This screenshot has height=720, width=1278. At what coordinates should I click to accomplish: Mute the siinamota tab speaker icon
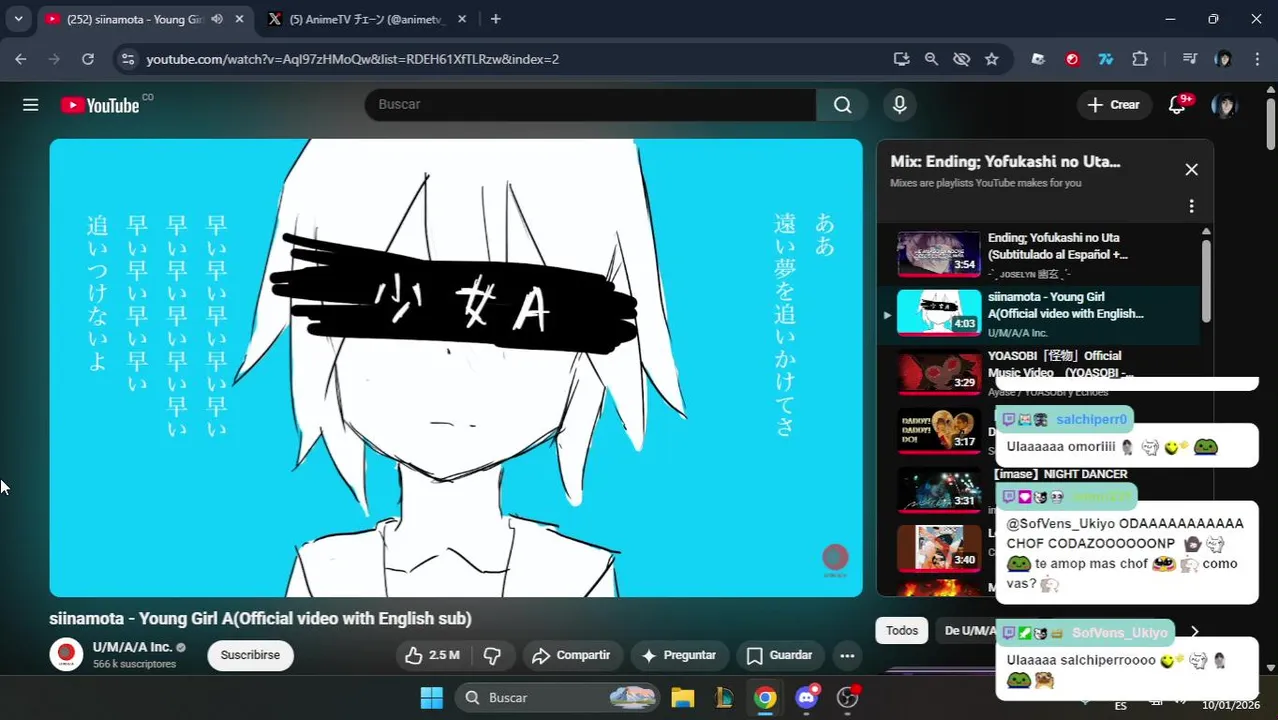[217, 19]
